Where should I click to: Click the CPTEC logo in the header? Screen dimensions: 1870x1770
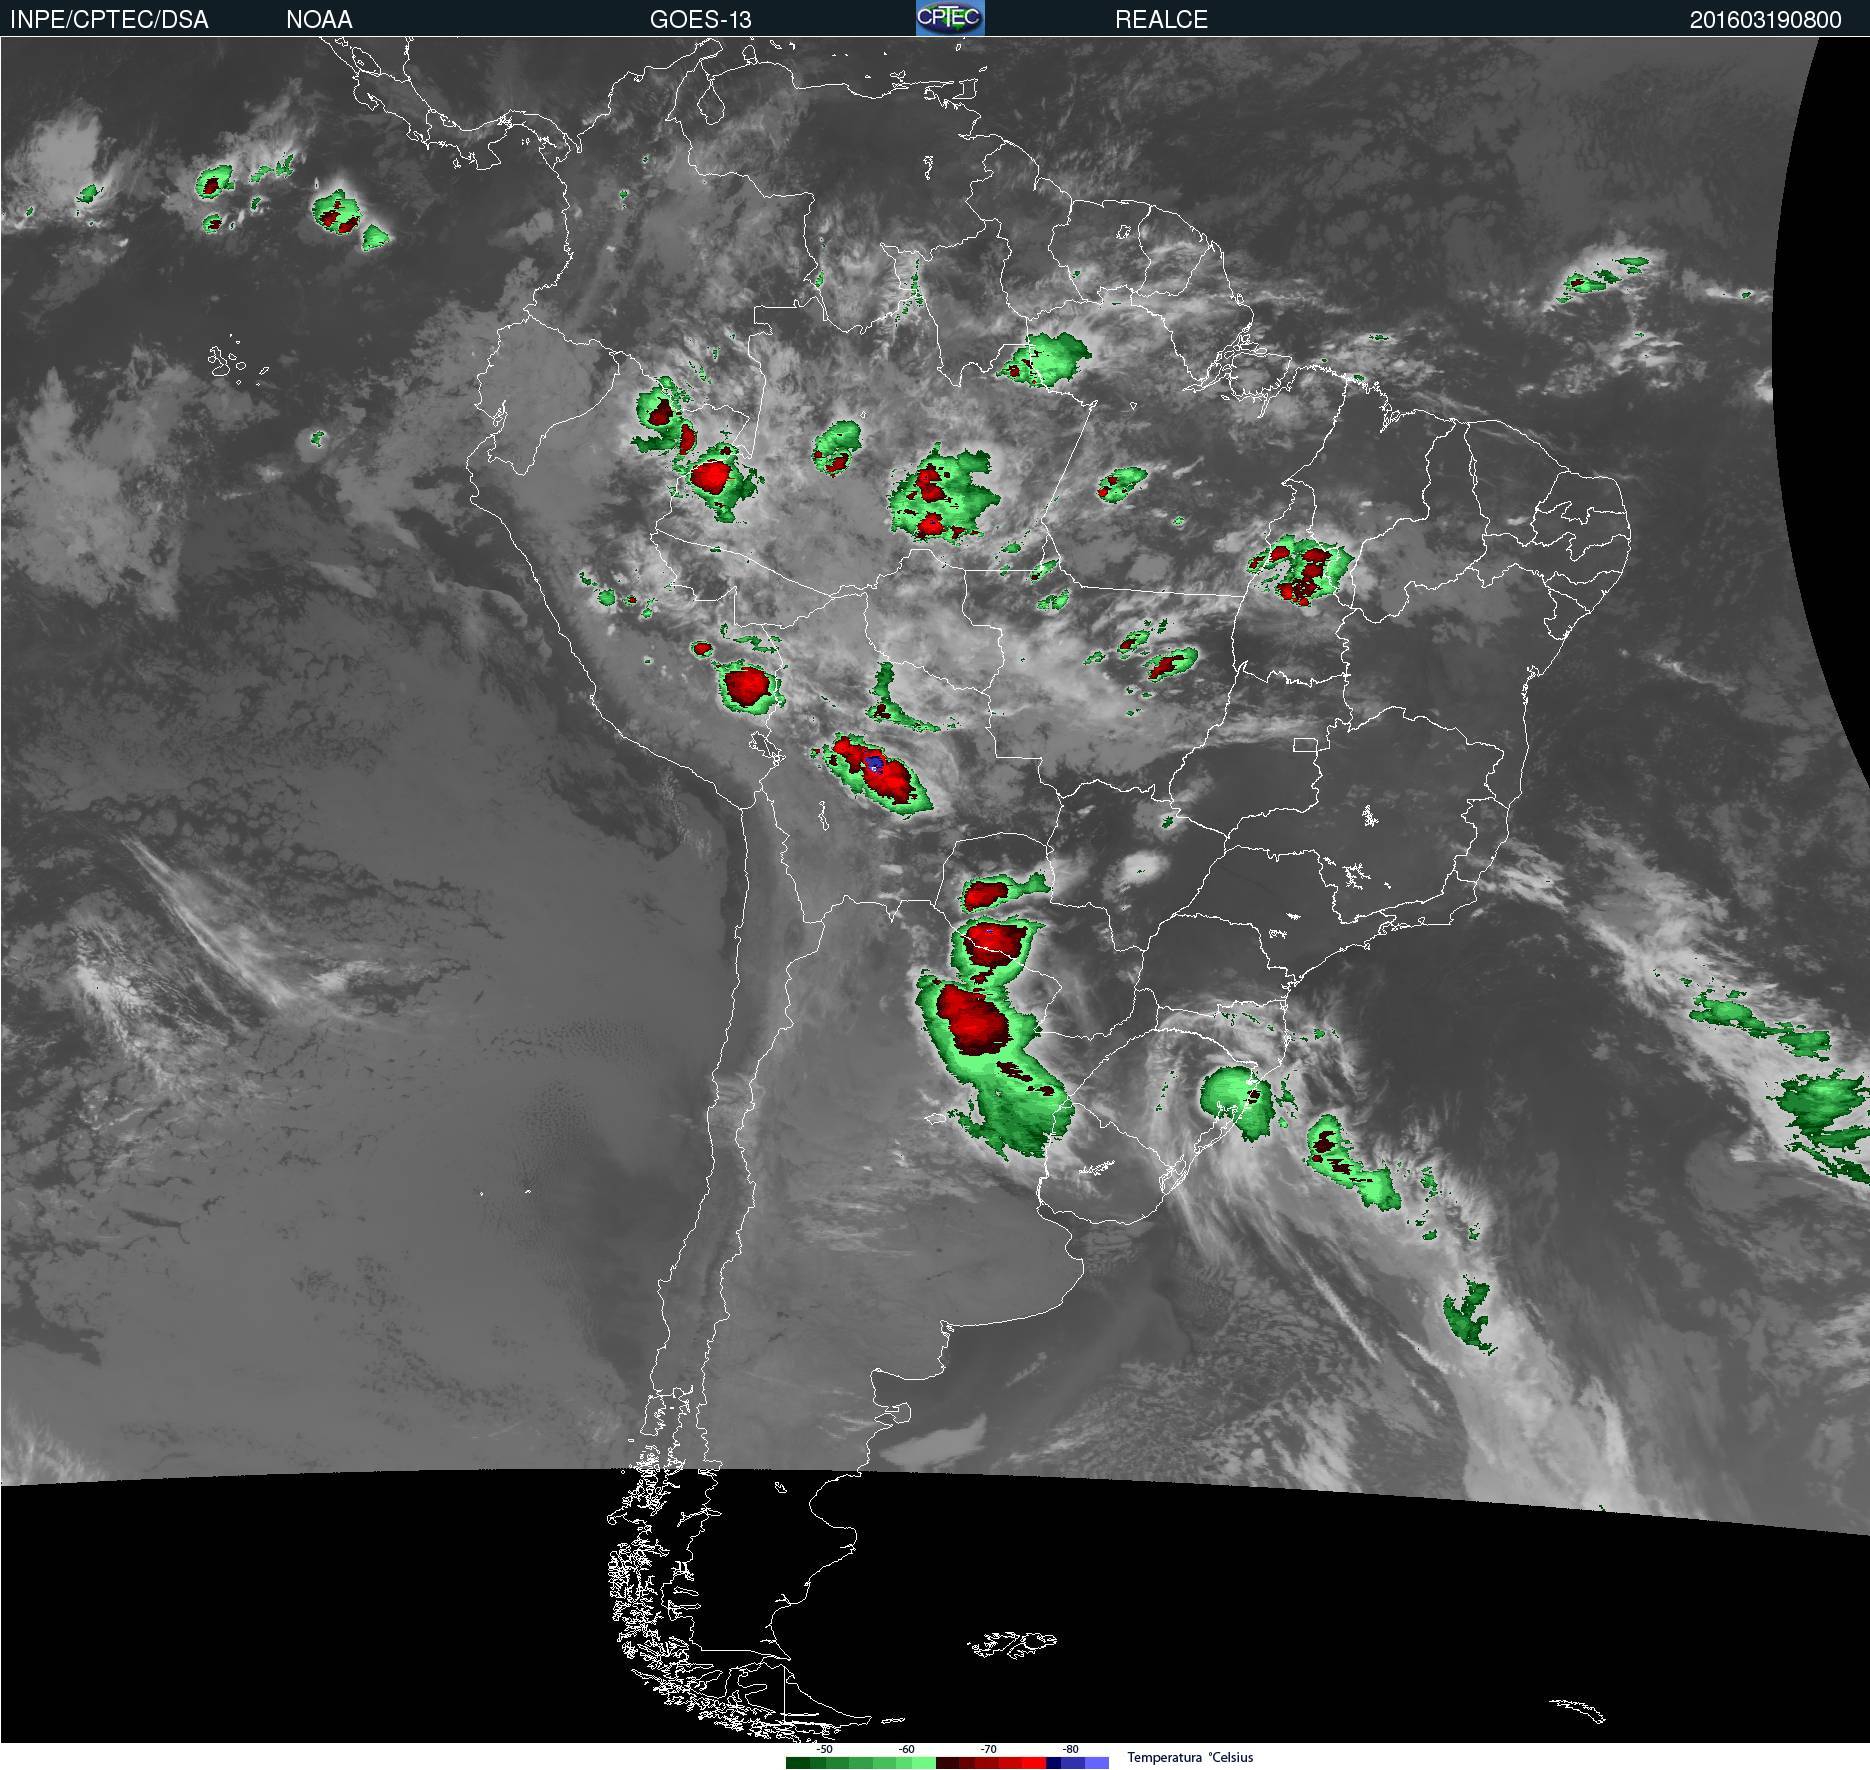(x=950, y=18)
